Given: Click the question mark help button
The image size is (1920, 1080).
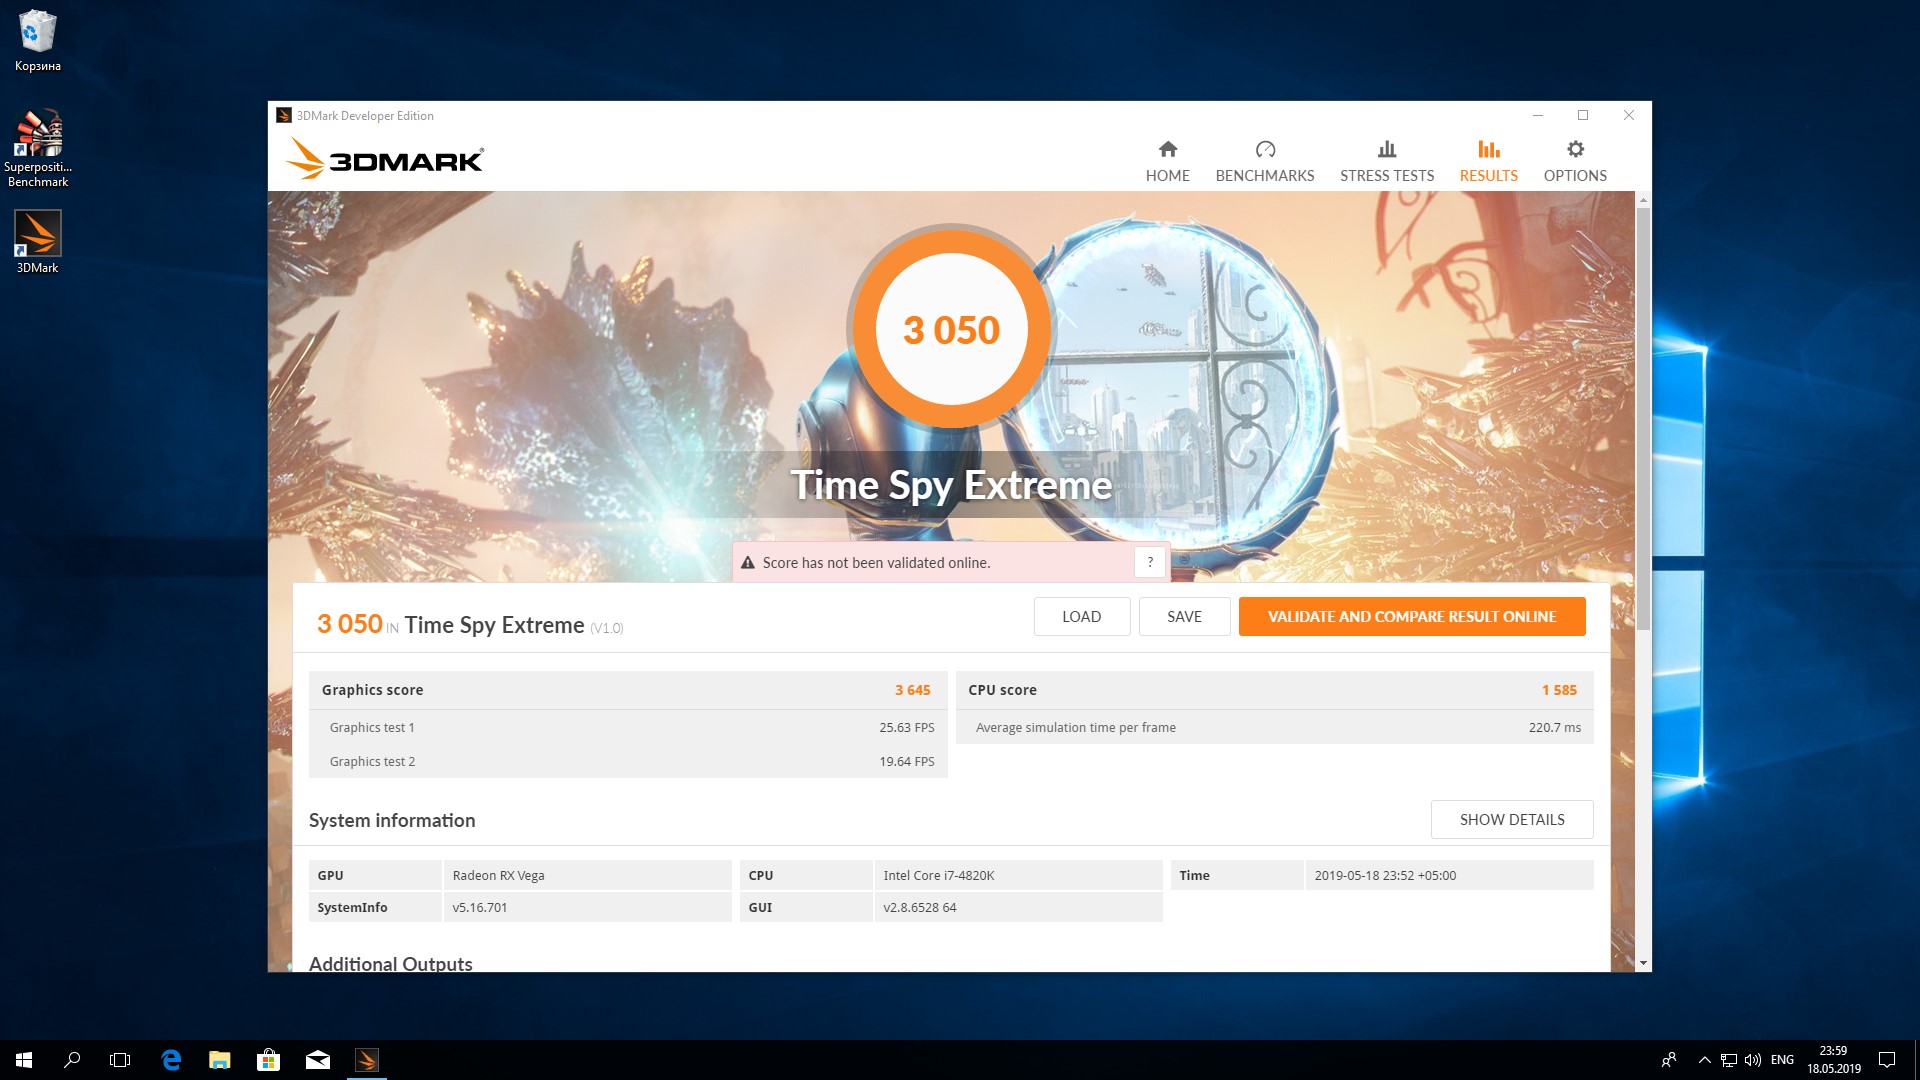Looking at the screenshot, I should point(1150,562).
